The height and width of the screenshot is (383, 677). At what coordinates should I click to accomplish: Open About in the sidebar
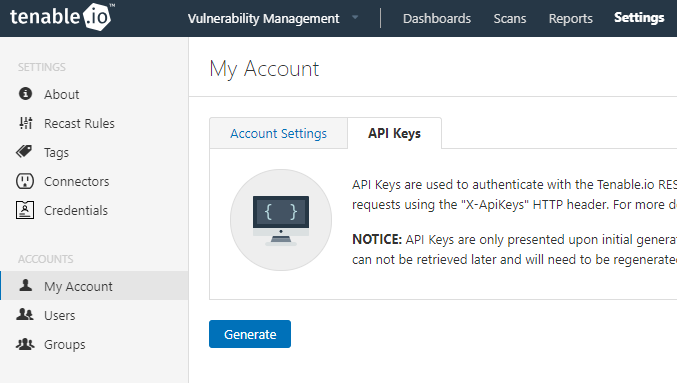tap(62, 94)
